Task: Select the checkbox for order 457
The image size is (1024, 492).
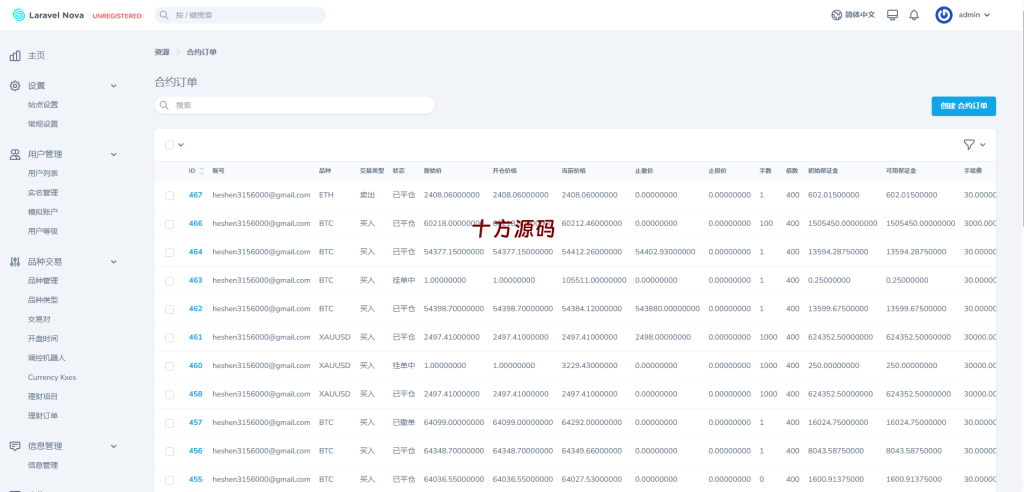Action: [x=170, y=423]
